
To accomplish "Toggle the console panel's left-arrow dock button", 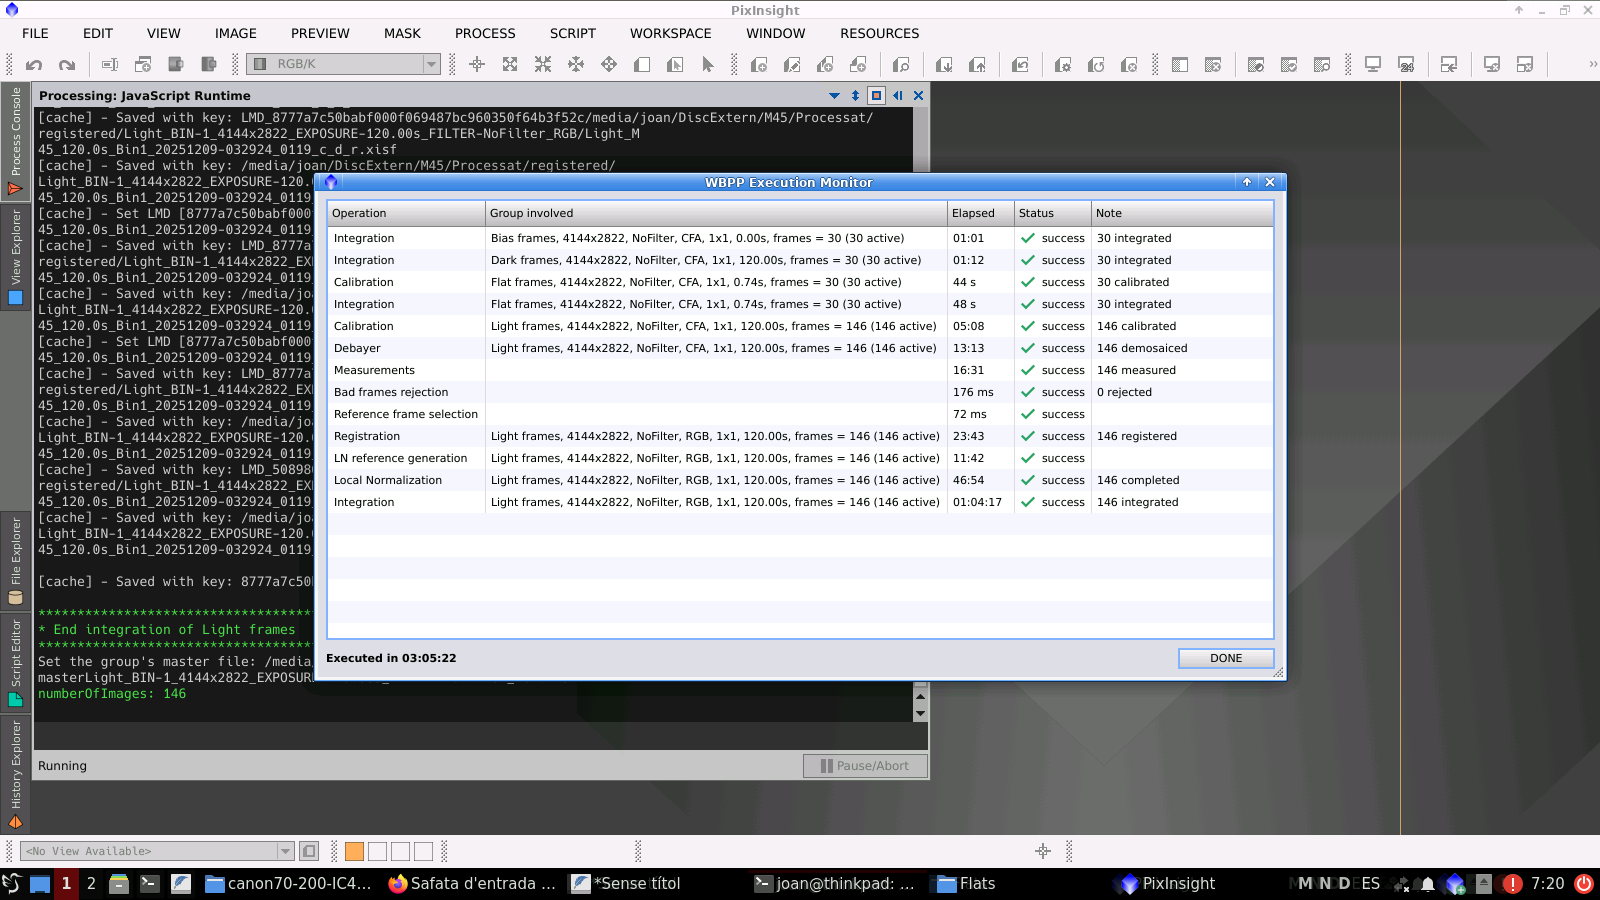I will [897, 96].
